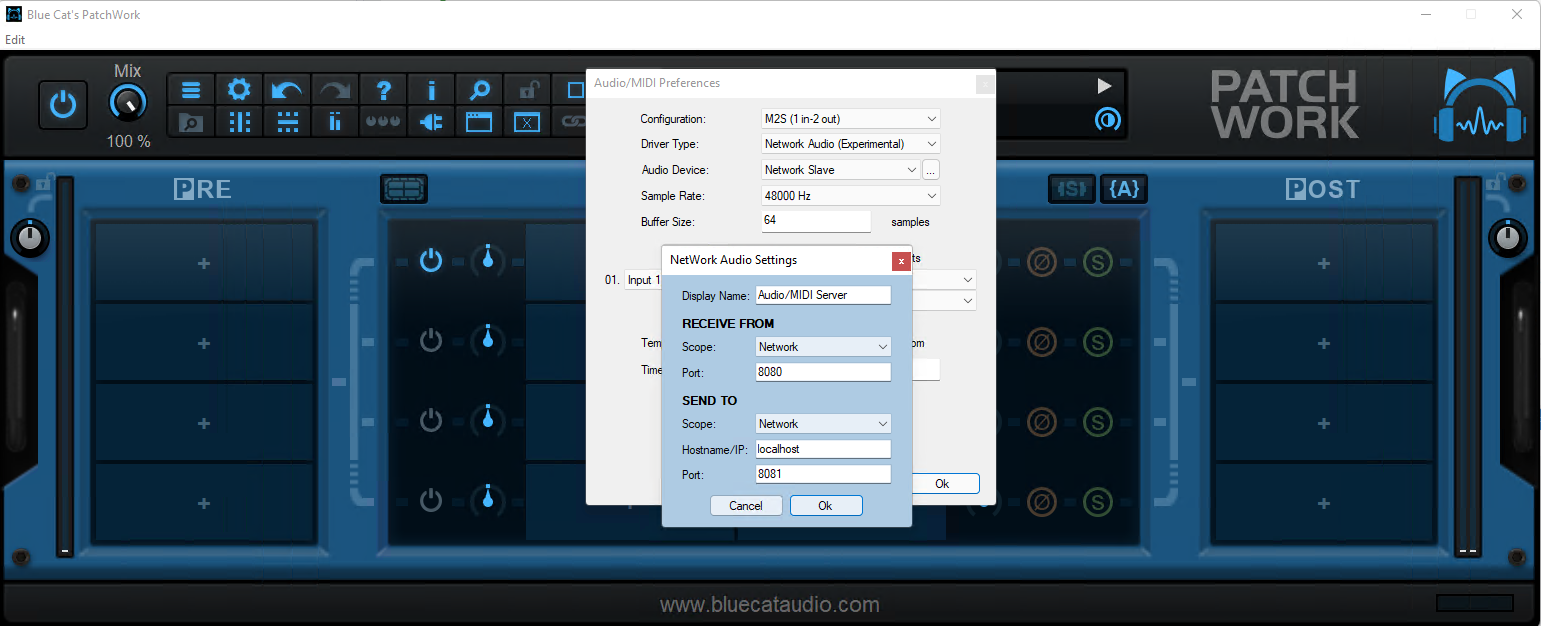This screenshot has height=626, width=1541.
Task: Click the circular icon below play arrow
Action: pos(1107,120)
